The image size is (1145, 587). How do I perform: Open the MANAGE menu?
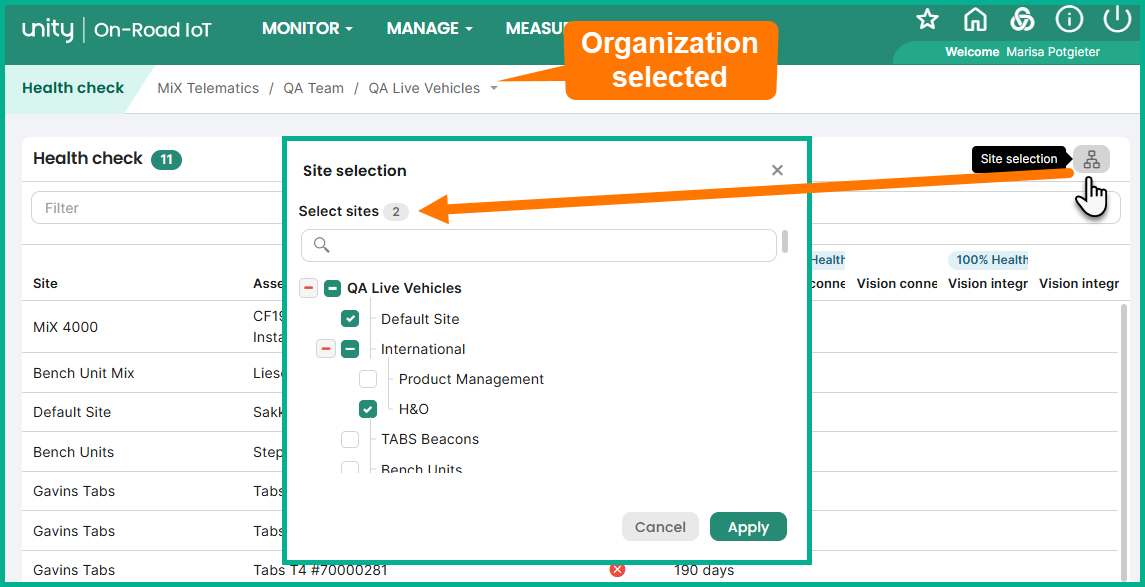[429, 28]
